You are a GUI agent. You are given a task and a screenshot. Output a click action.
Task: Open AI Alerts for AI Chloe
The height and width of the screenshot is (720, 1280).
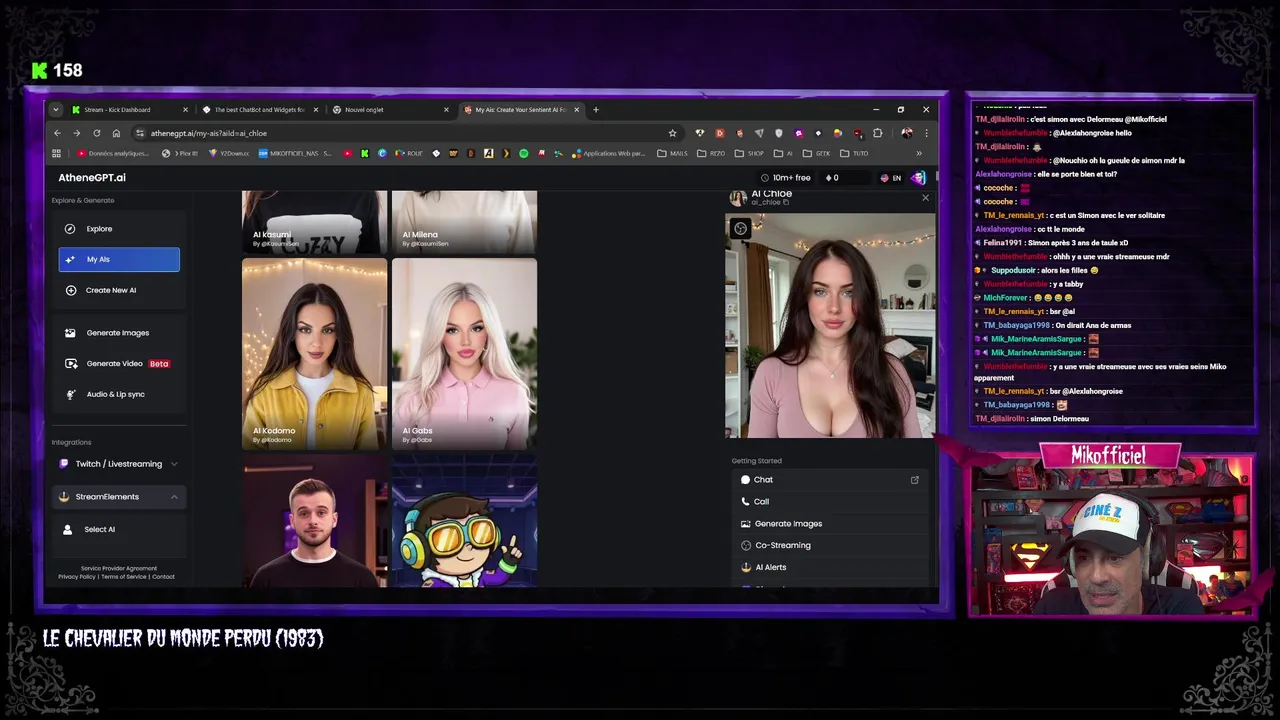click(x=829, y=567)
